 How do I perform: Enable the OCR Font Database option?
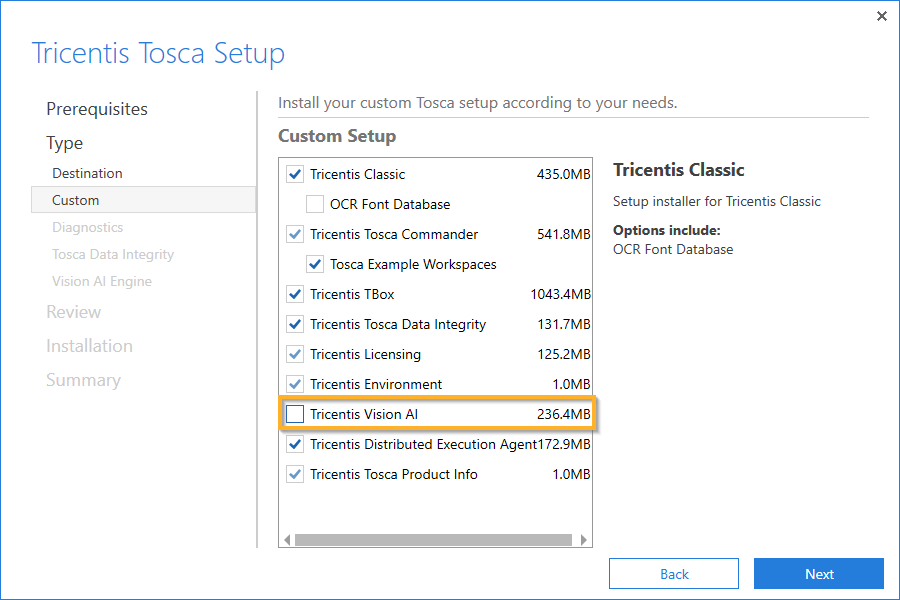coord(315,204)
